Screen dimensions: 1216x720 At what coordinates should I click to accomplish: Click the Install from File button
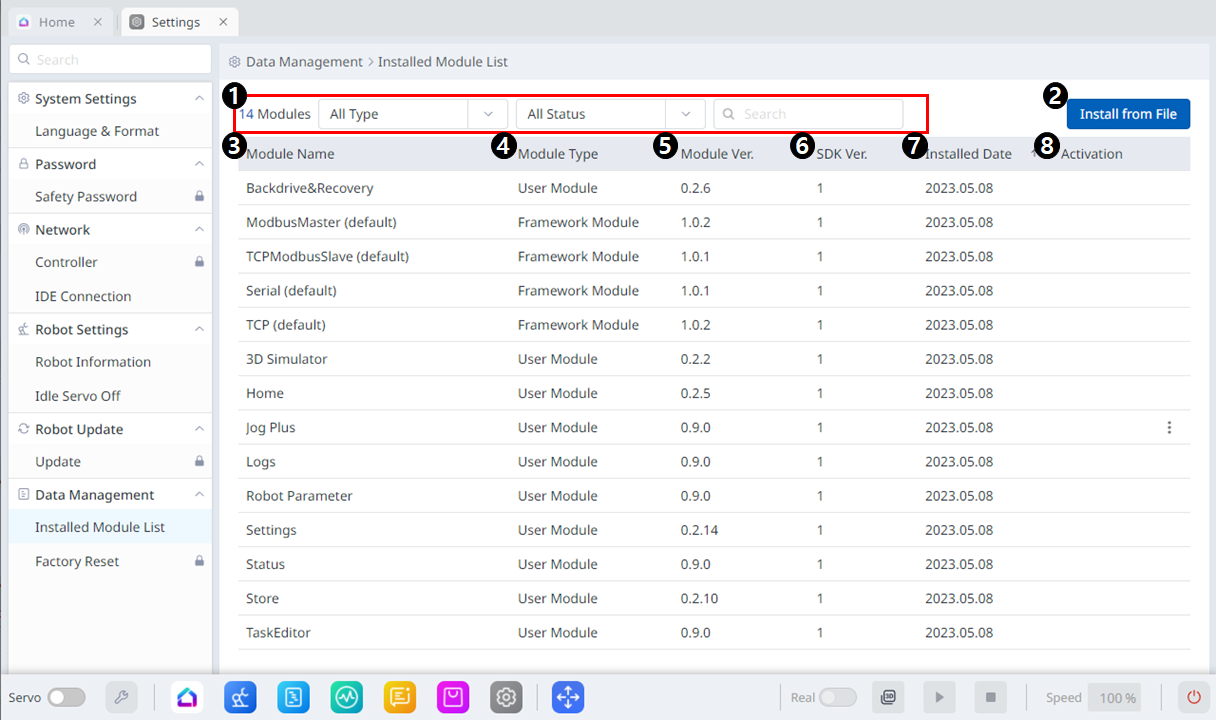pyautogui.click(x=1128, y=114)
